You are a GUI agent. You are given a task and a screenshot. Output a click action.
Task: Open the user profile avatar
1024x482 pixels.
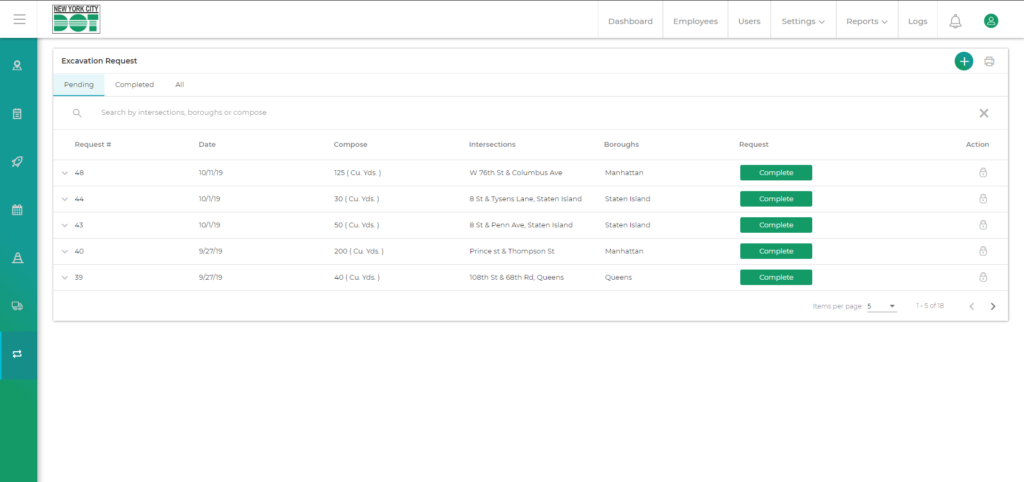(990, 21)
